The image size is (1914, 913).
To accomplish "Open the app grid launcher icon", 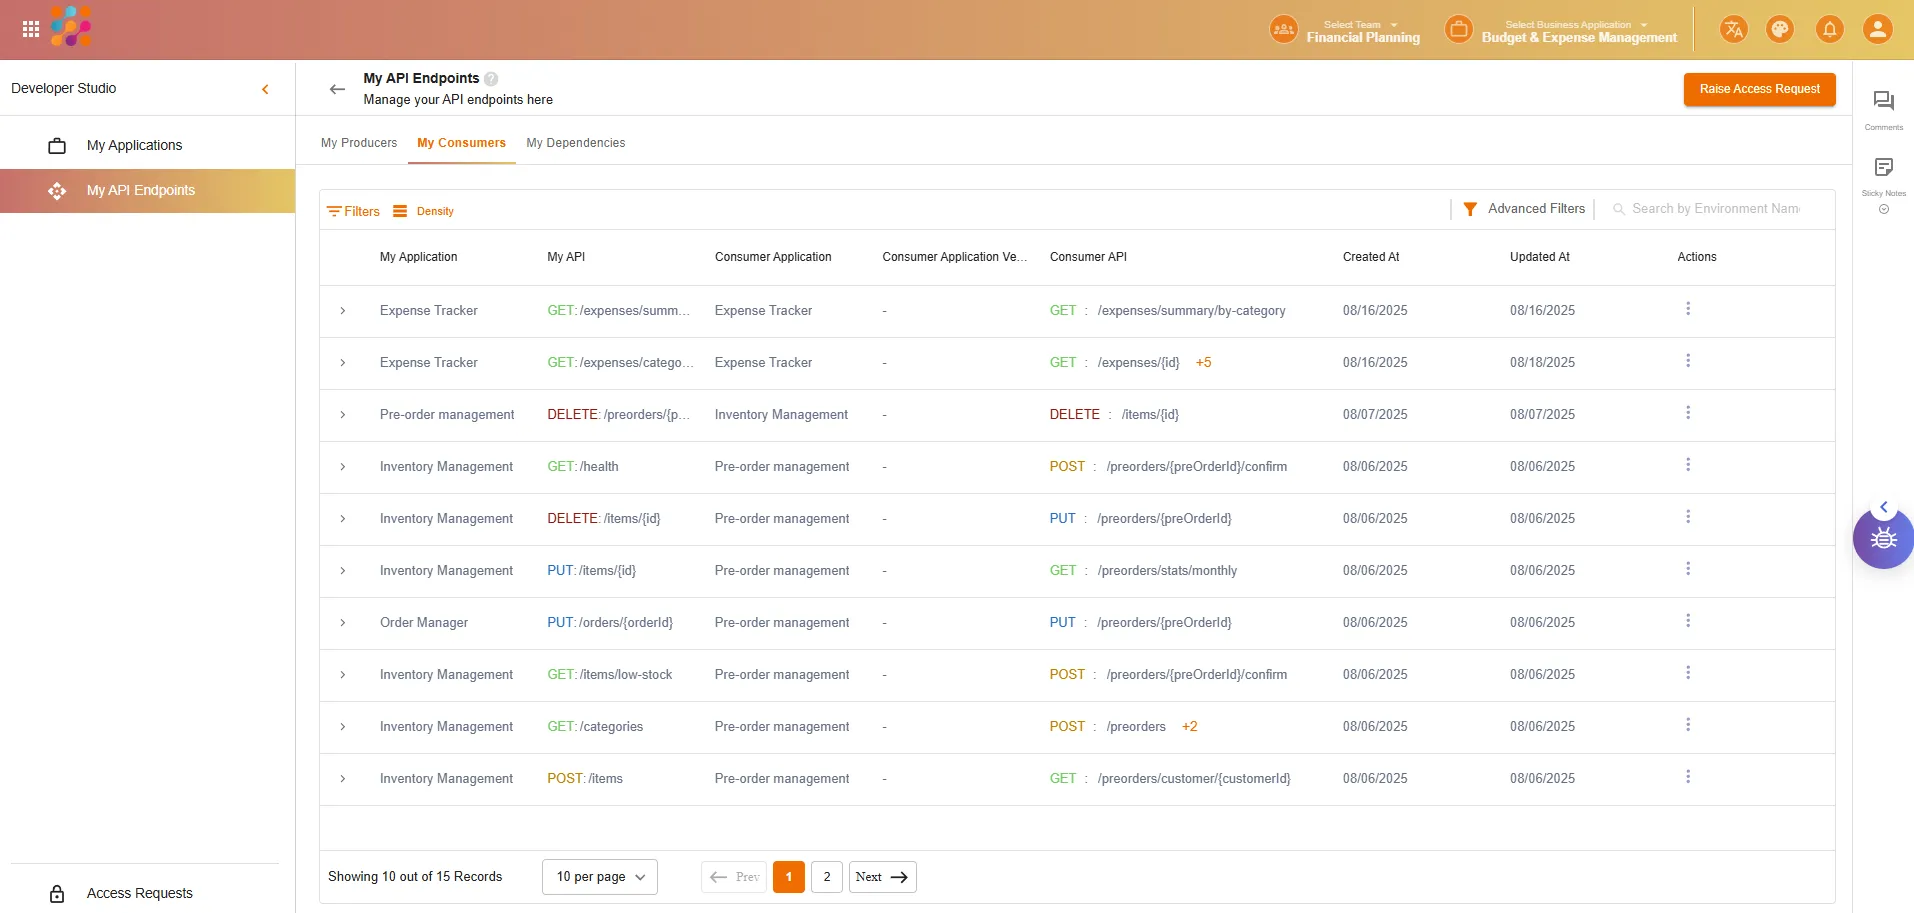I will click(31, 29).
